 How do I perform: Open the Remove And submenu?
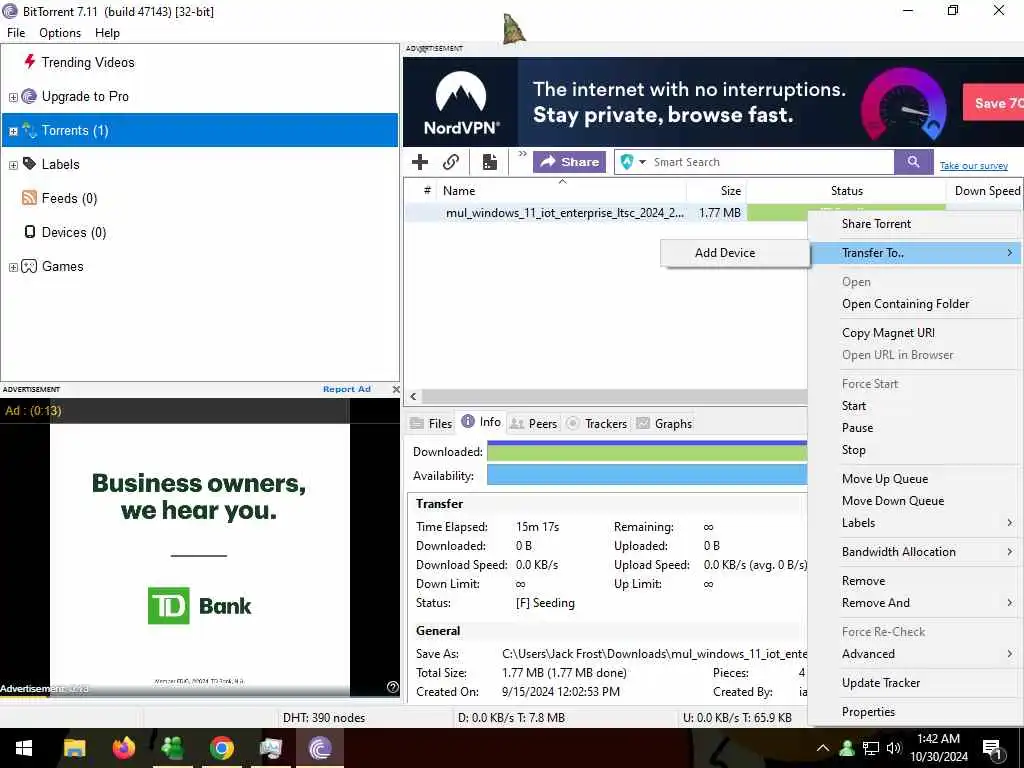click(x=914, y=603)
